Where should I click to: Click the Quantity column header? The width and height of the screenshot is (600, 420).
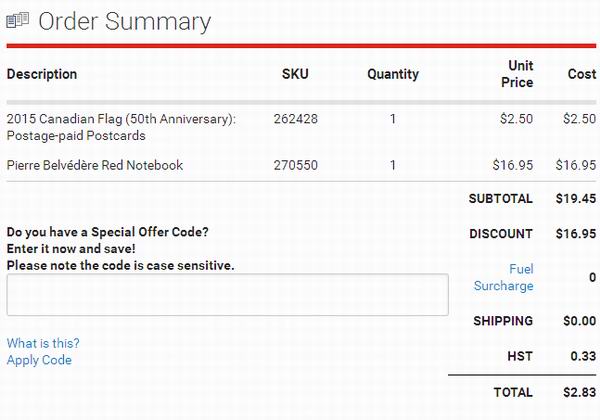[393, 74]
